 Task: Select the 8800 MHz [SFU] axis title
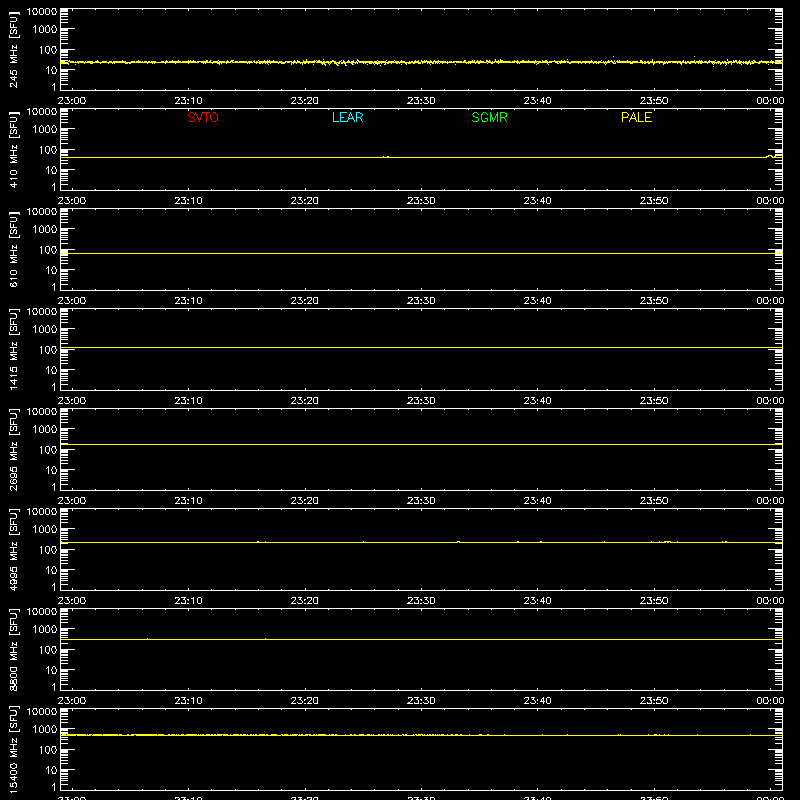[x=14, y=649]
